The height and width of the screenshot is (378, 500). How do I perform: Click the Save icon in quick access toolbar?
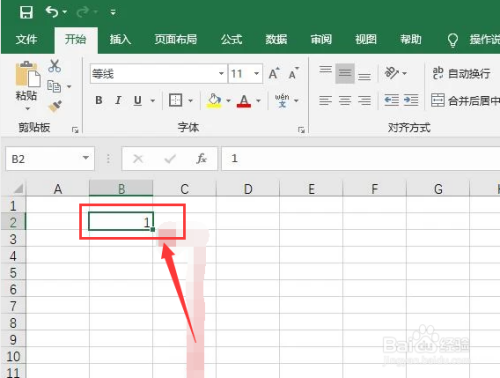pos(26,12)
